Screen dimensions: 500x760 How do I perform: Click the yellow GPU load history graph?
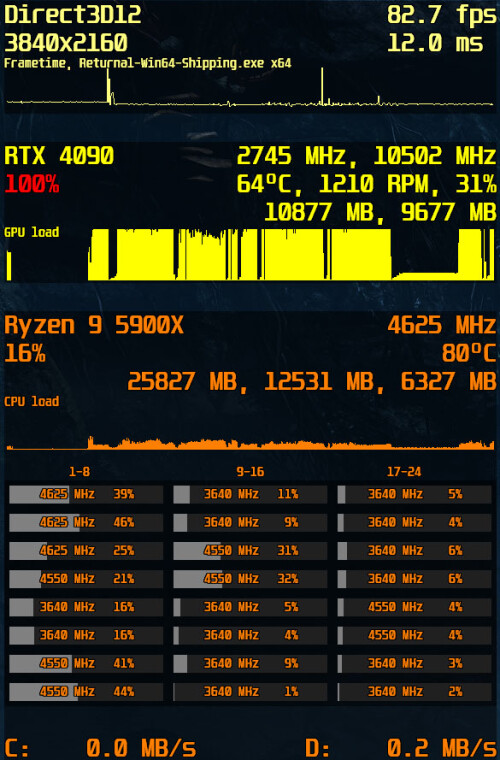click(250, 254)
